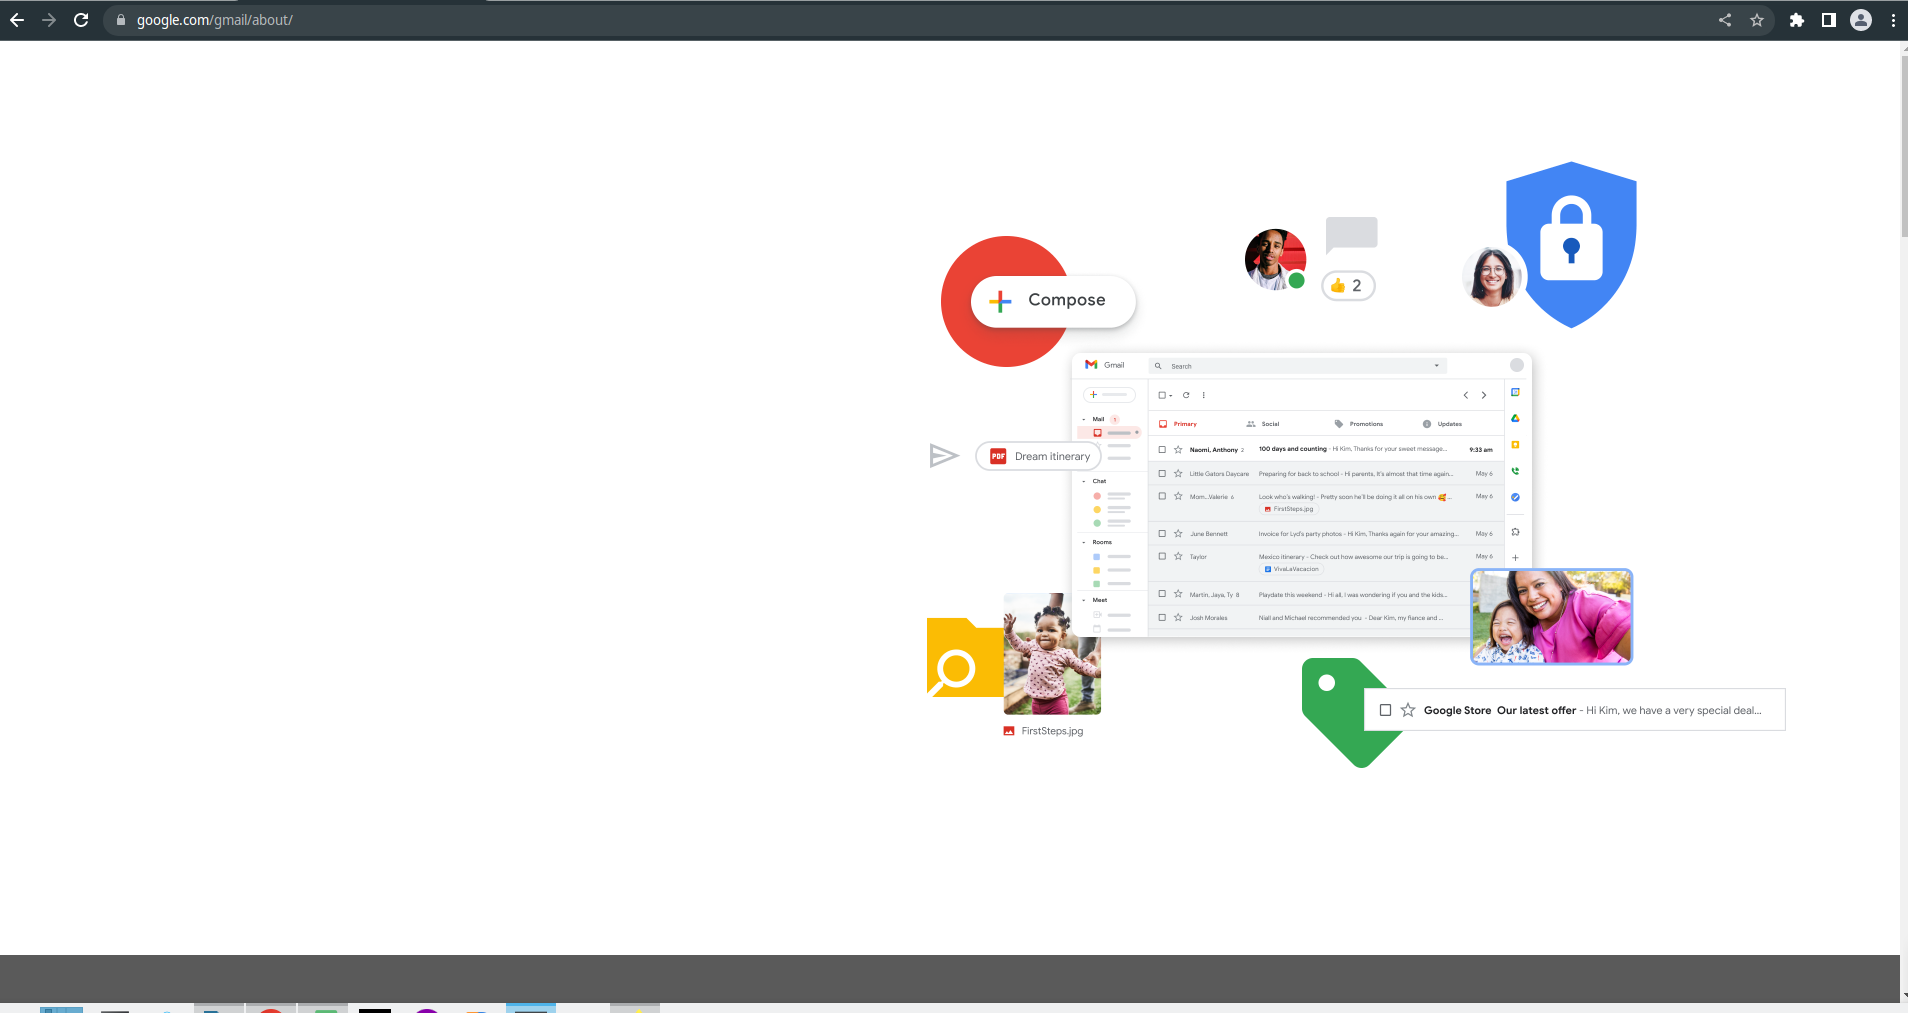Click the green promotions tag icon
Image resolution: width=1908 pixels, height=1013 pixels.
click(x=1340, y=710)
